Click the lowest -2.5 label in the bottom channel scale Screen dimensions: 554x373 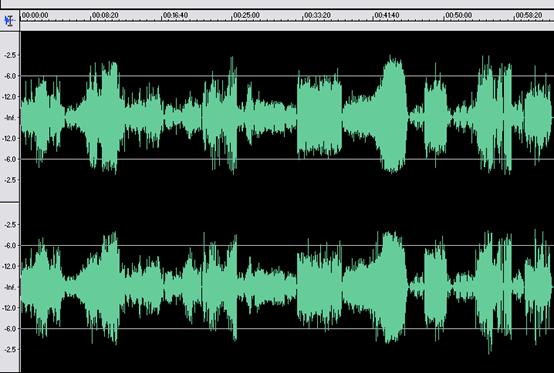[x=11, y=349]
